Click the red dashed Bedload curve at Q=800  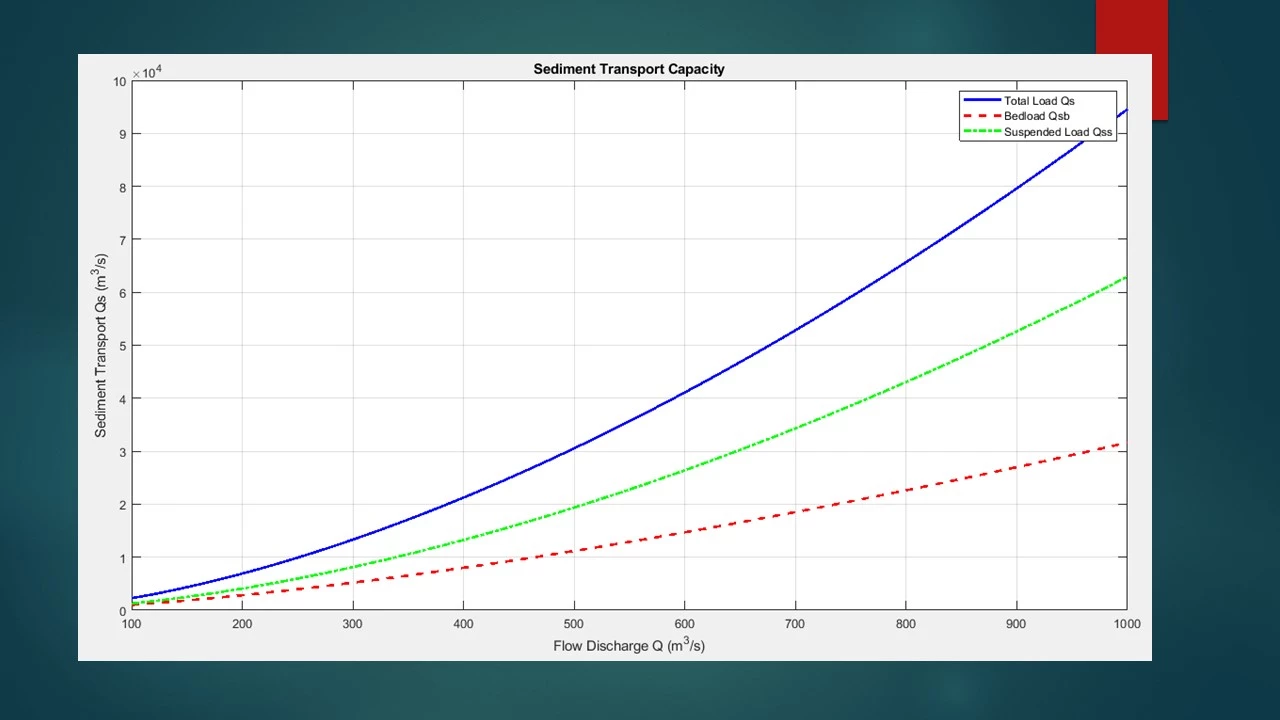tap(905, 490)
